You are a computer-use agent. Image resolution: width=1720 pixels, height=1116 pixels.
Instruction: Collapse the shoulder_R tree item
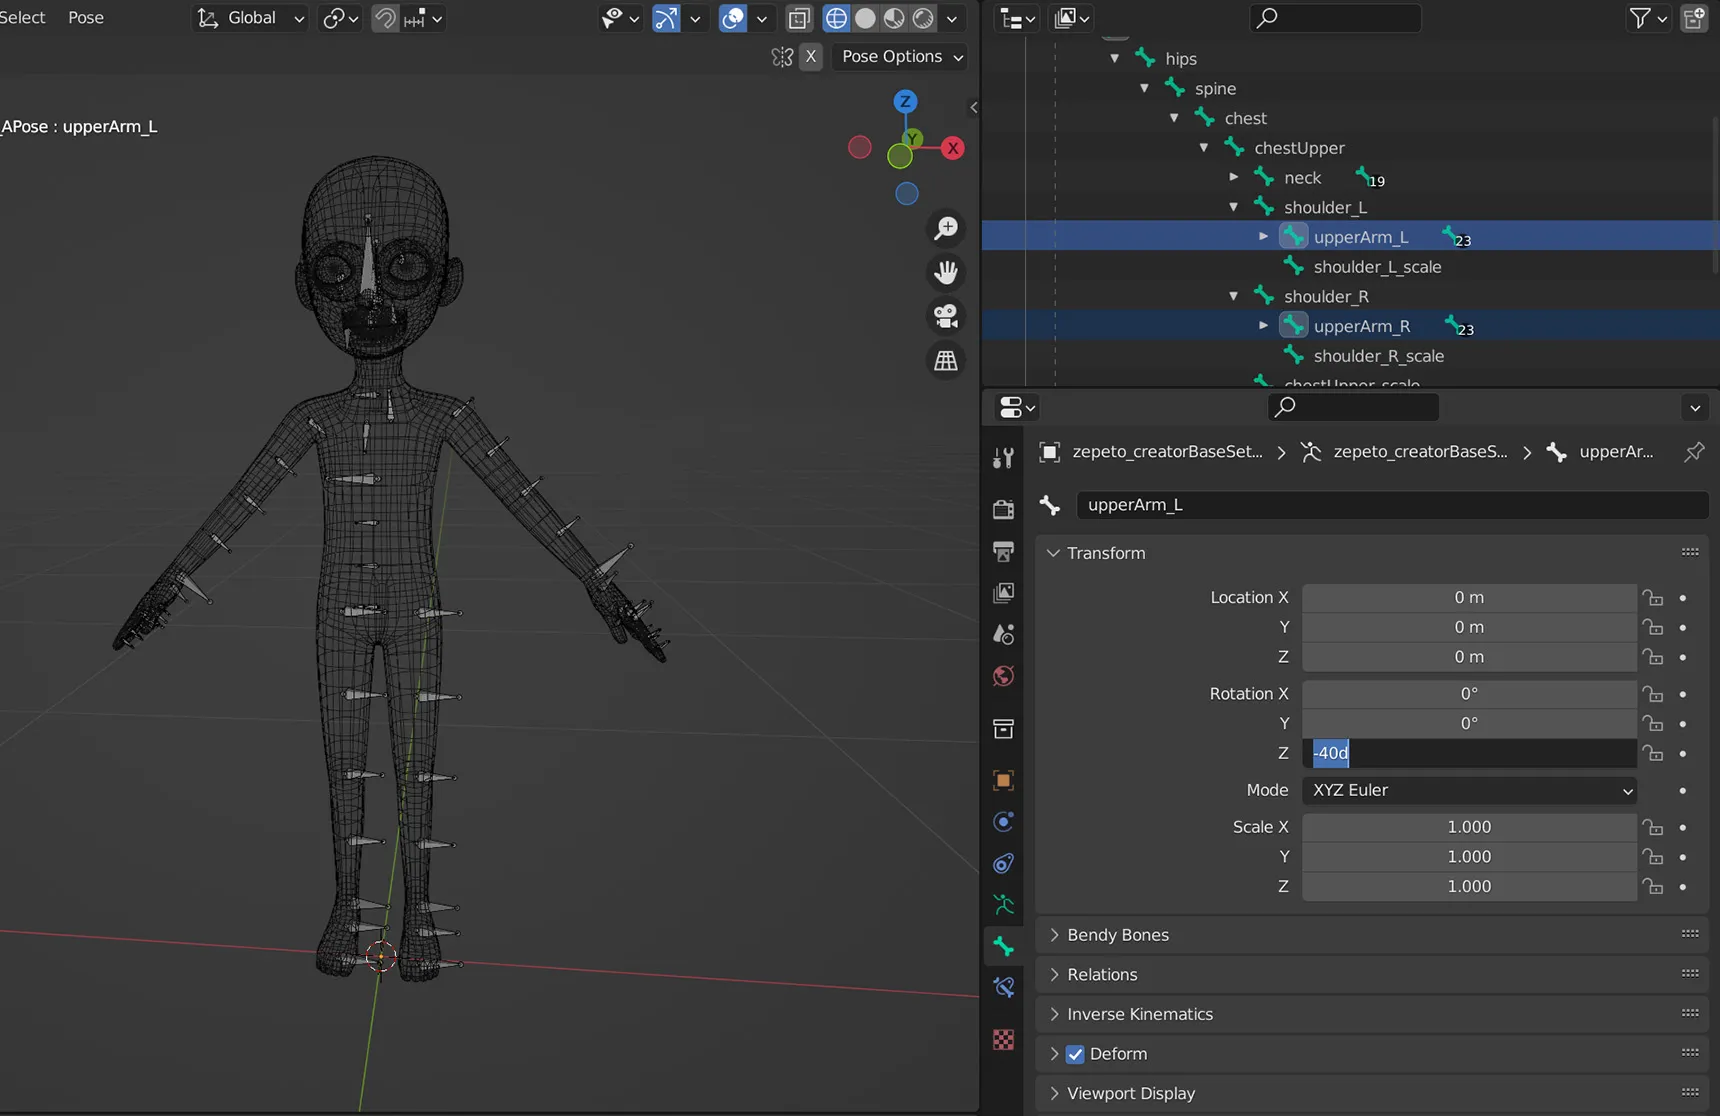(1234, 297)
